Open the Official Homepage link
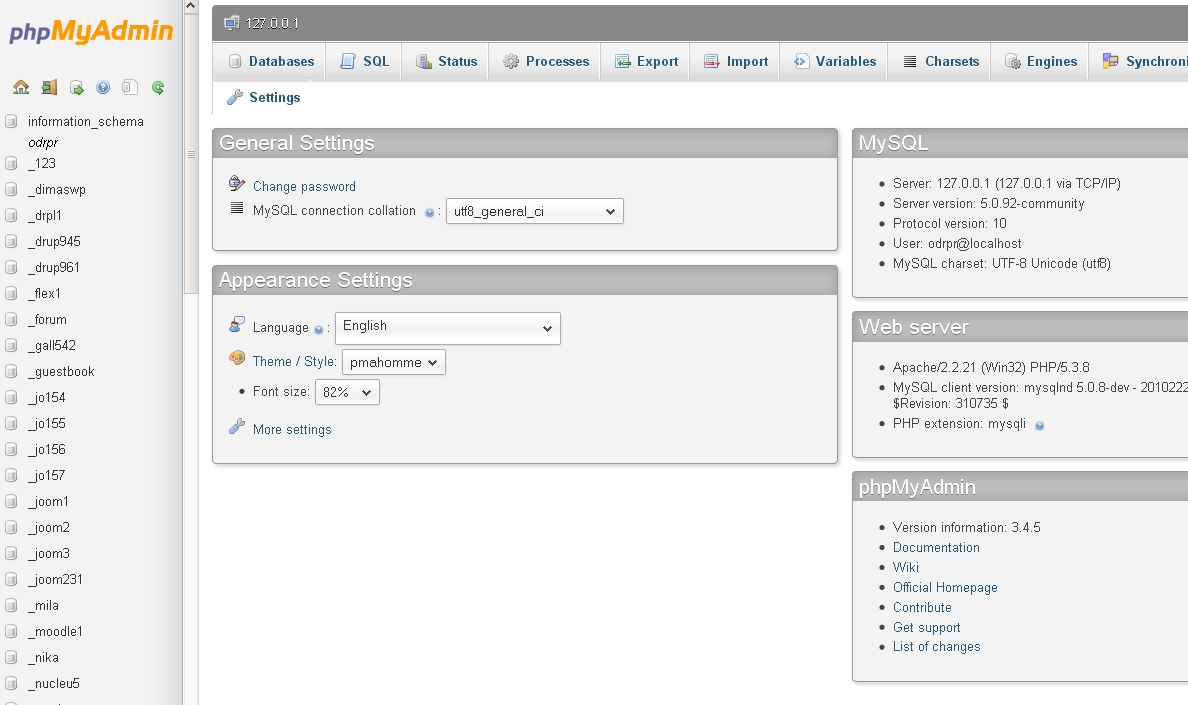This screenshot has width=1188, height=705. click(x=945, y=588)
